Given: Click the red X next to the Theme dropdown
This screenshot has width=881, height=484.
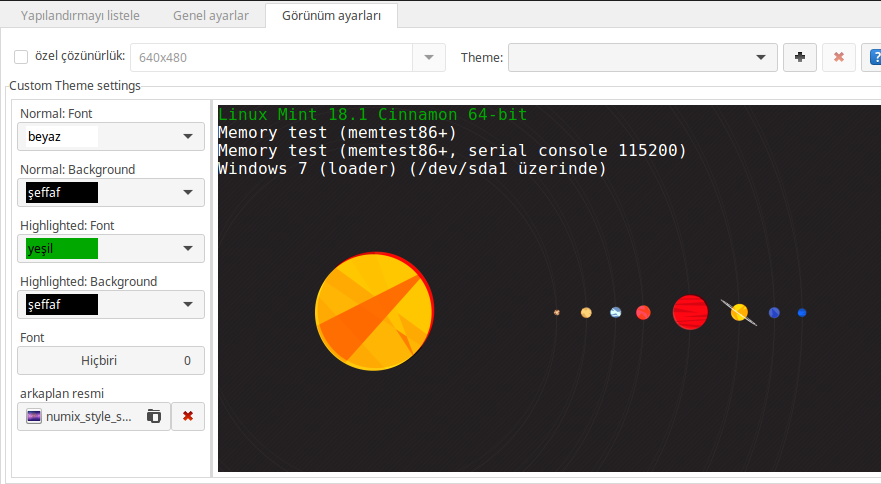Looking at the screenshot, I should [x=839, y=57].
